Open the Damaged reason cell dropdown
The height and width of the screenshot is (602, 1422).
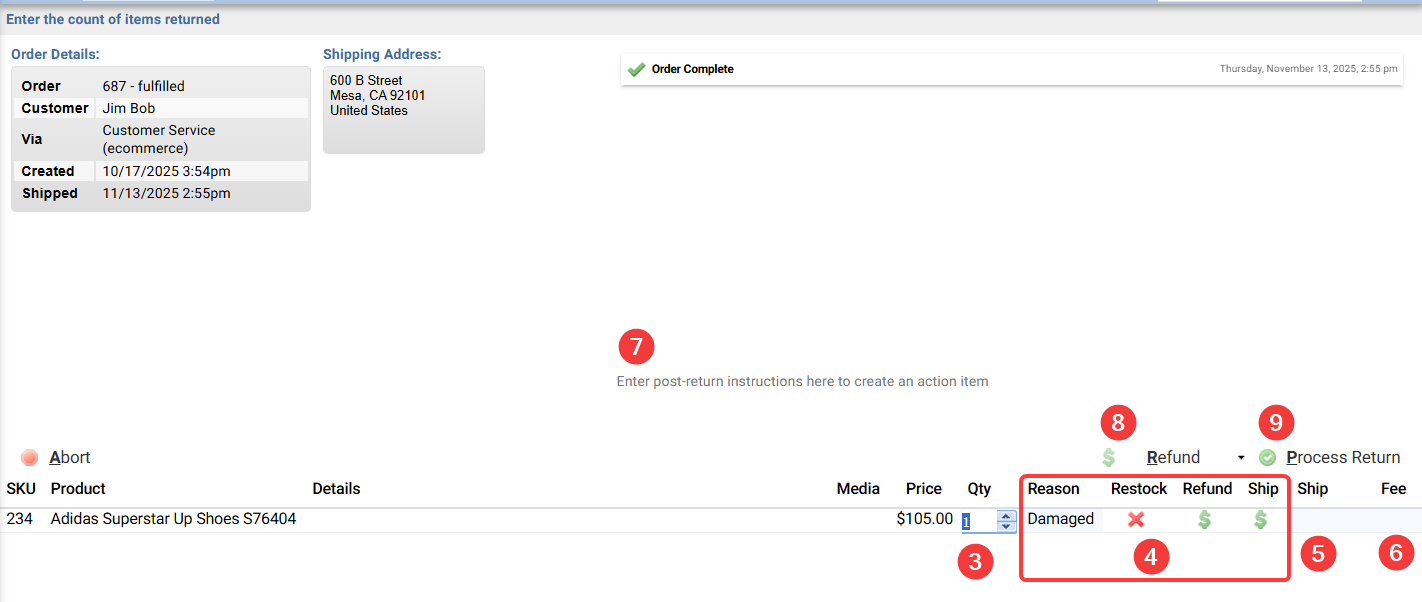click(1060, 519)
